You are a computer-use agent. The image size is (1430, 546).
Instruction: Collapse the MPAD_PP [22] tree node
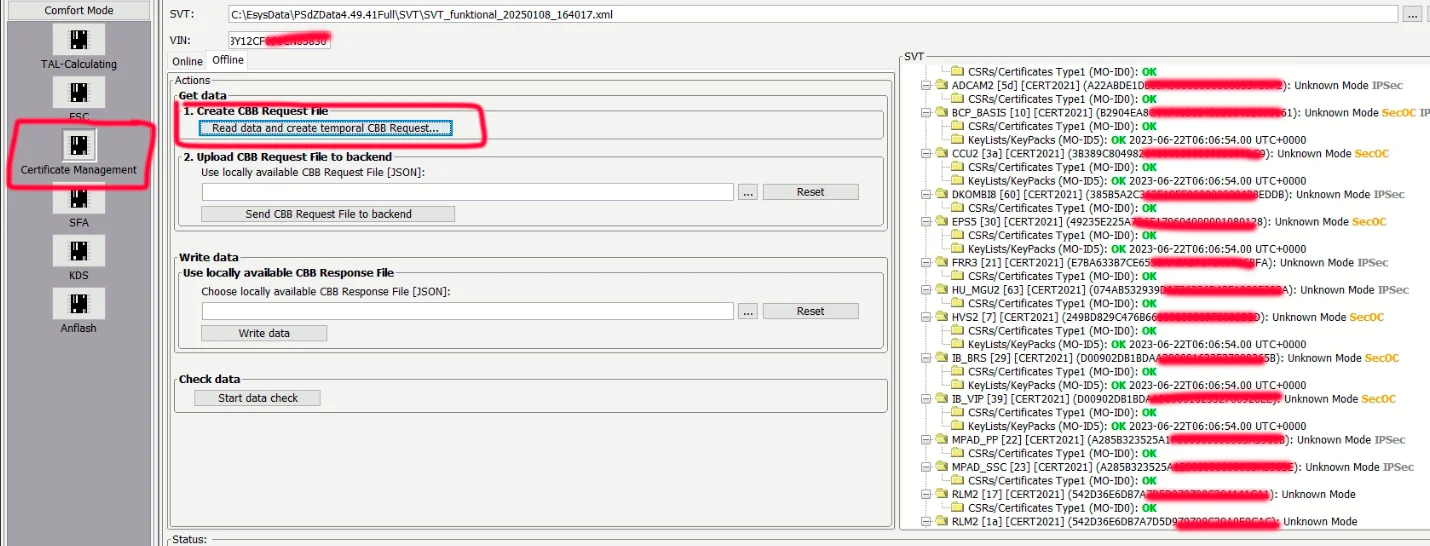point(926,440)
